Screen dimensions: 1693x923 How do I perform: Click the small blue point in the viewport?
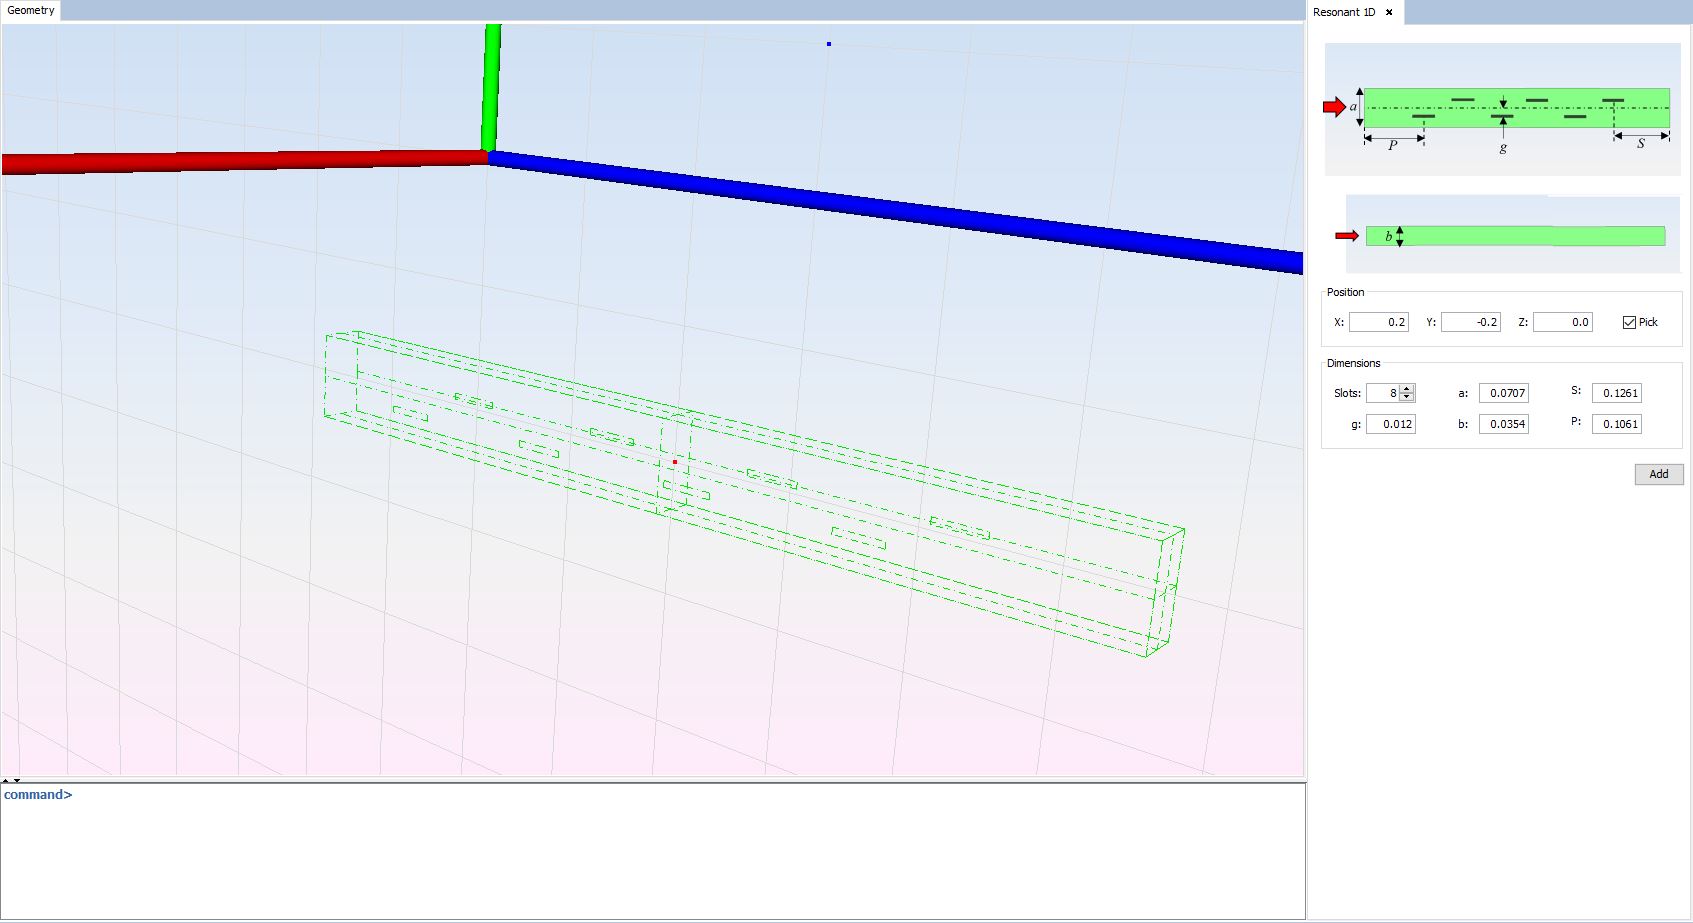[x=829, y=44]
